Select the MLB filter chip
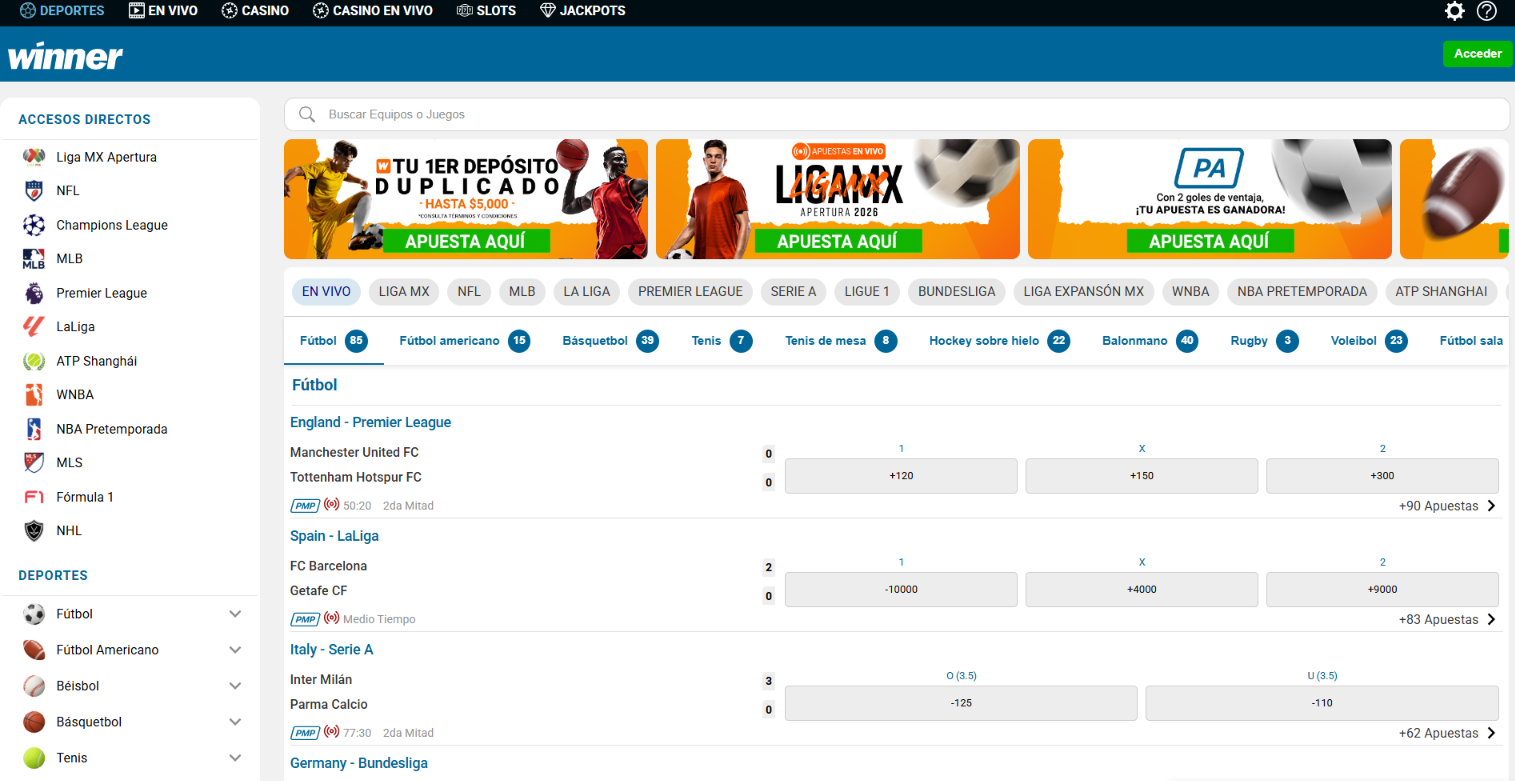The width and height of the screenshot is (1515, 781). 522,292
